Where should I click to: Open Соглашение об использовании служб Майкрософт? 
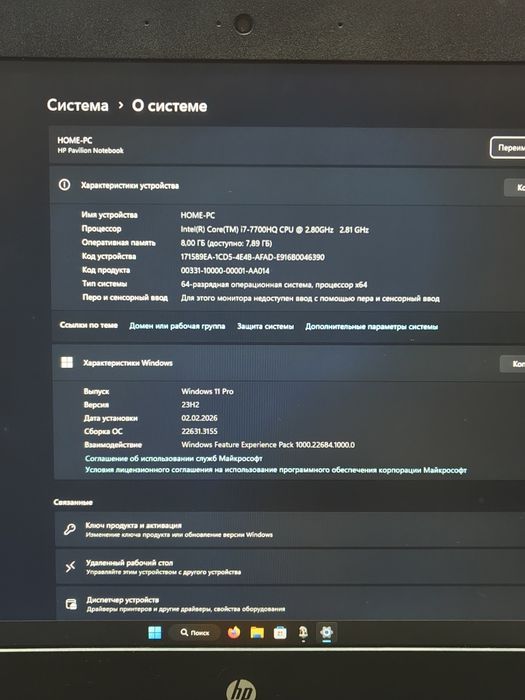point(174,458)
